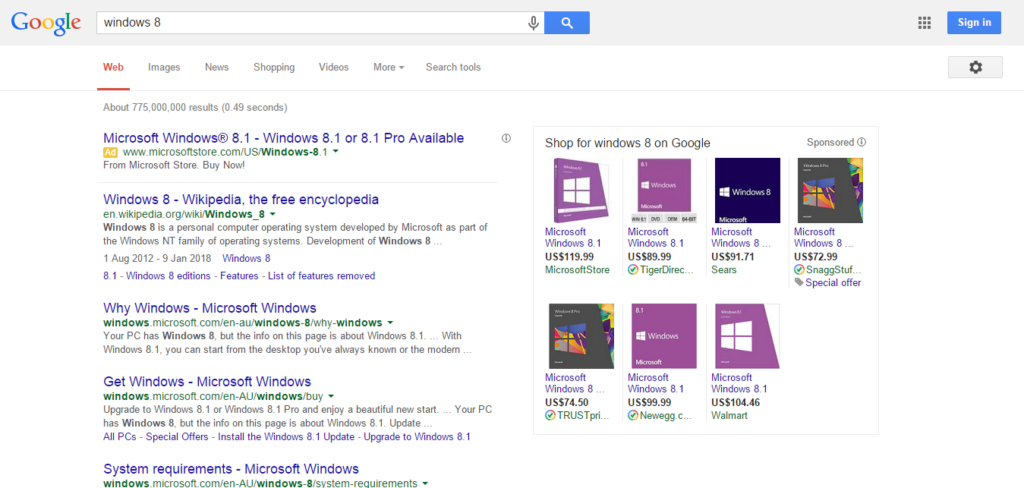Open the Google apps grid icon
The image size is (1024, 488).
coord(924,23)
